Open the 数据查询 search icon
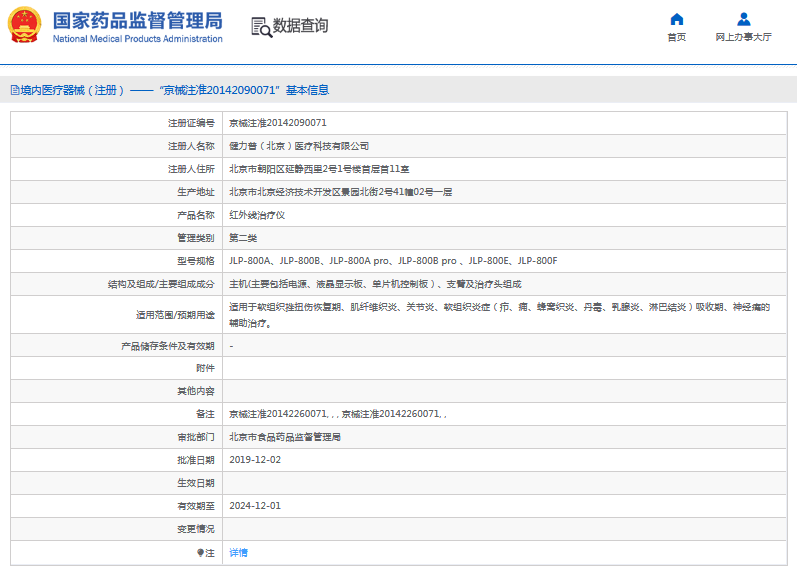The image size is (797, 571). [261, 27]
